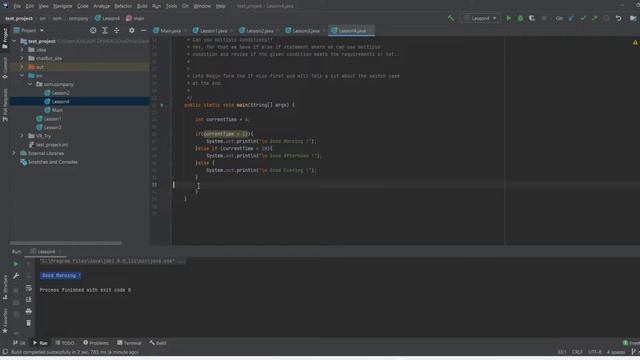Expand the chatbot_site folder
Image resolution: width=640 pixels, height=360 pixels.
tap(22, 58)
